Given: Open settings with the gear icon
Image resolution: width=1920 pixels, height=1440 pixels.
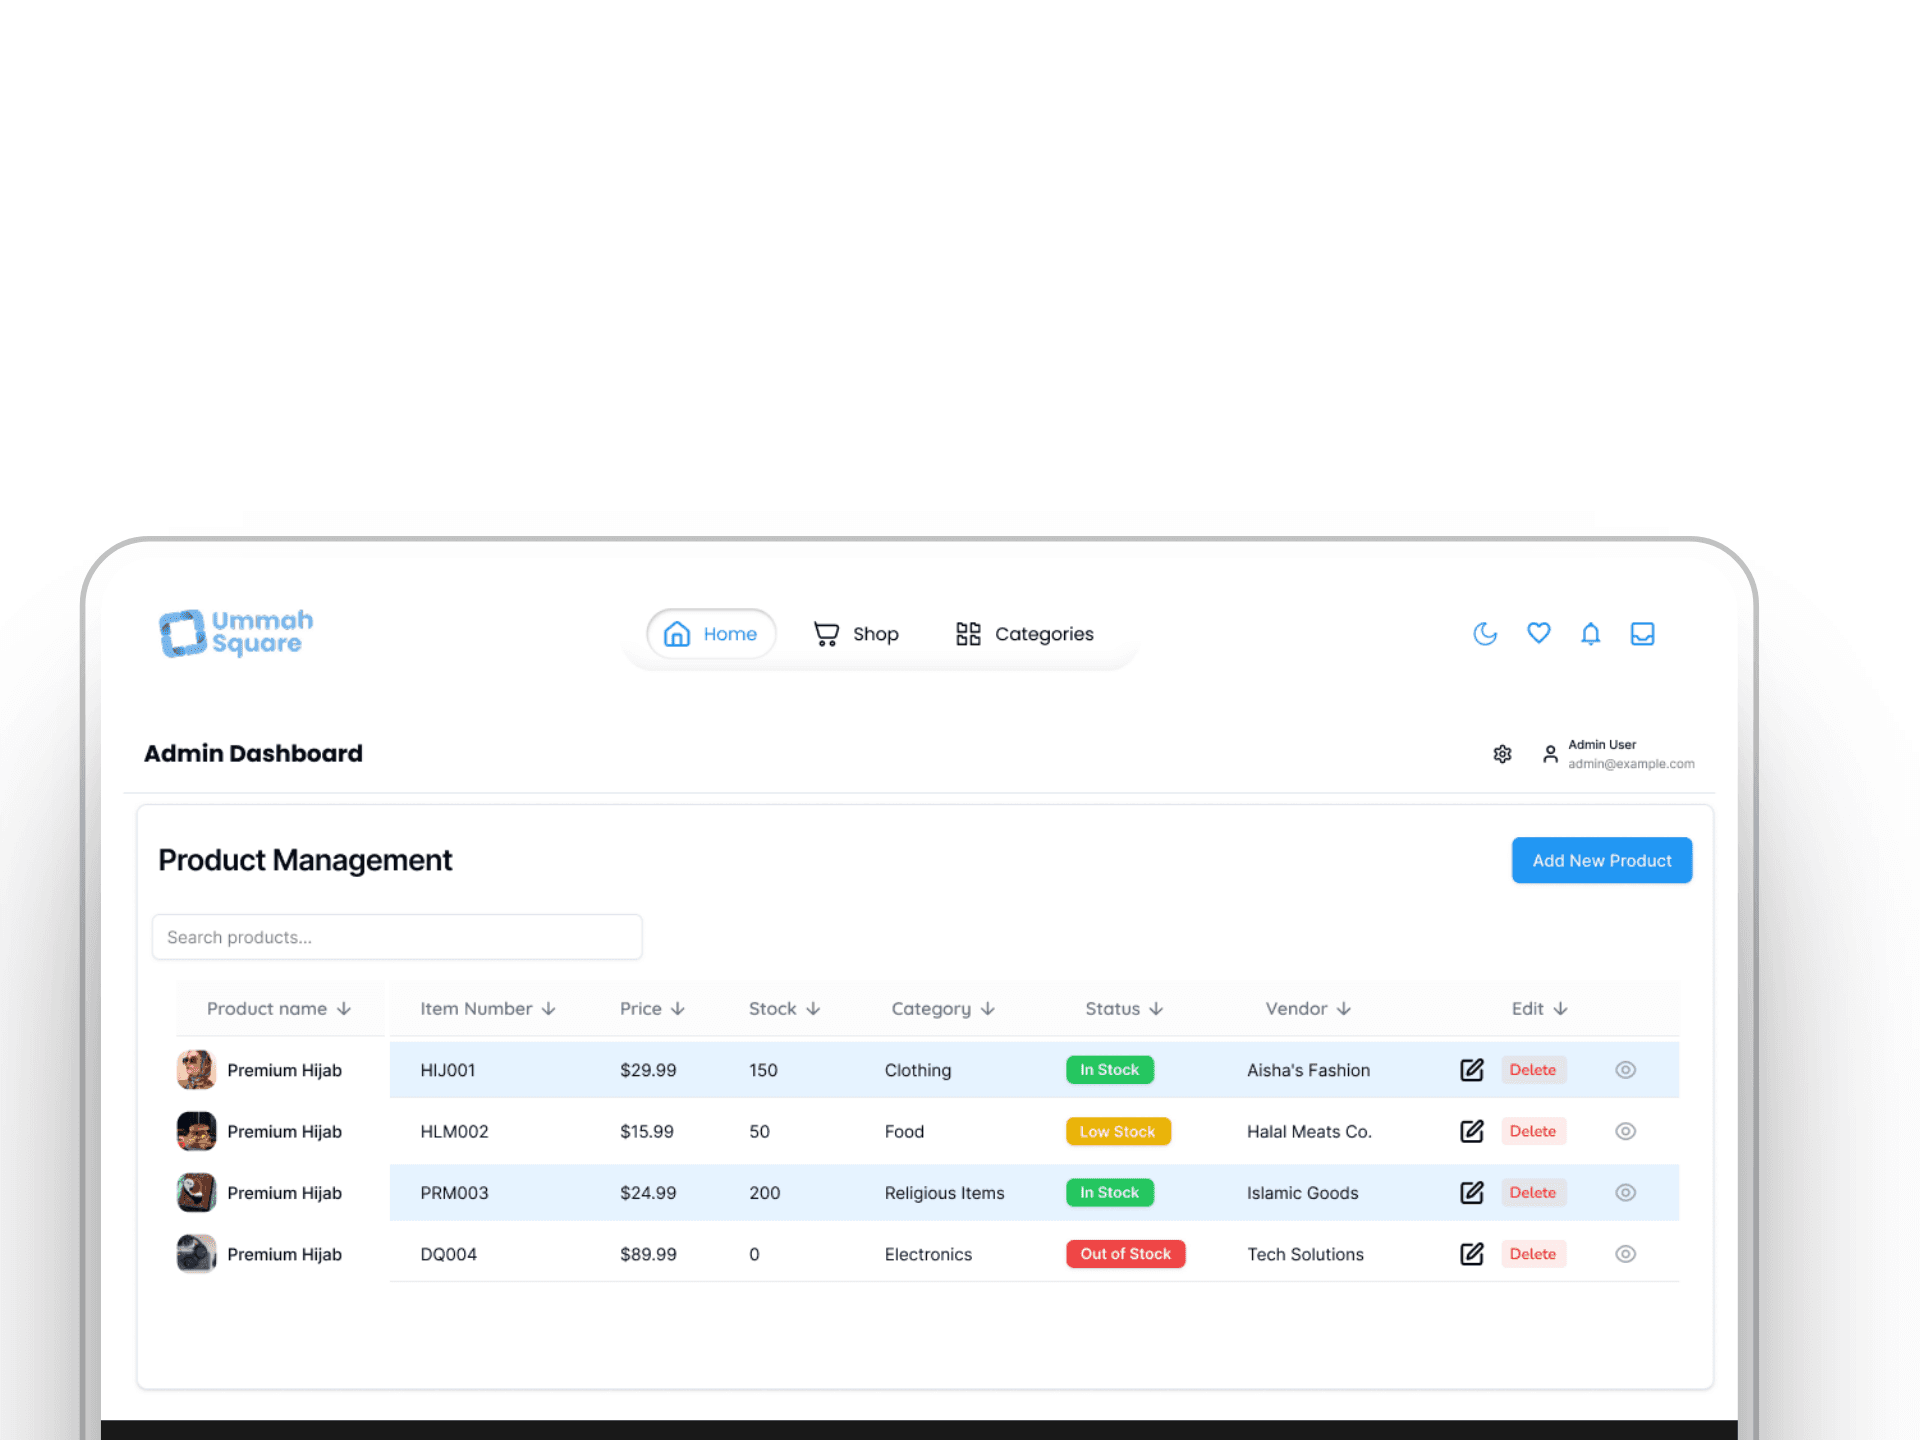Looking at the screenshot, I should click(1502, 753).
